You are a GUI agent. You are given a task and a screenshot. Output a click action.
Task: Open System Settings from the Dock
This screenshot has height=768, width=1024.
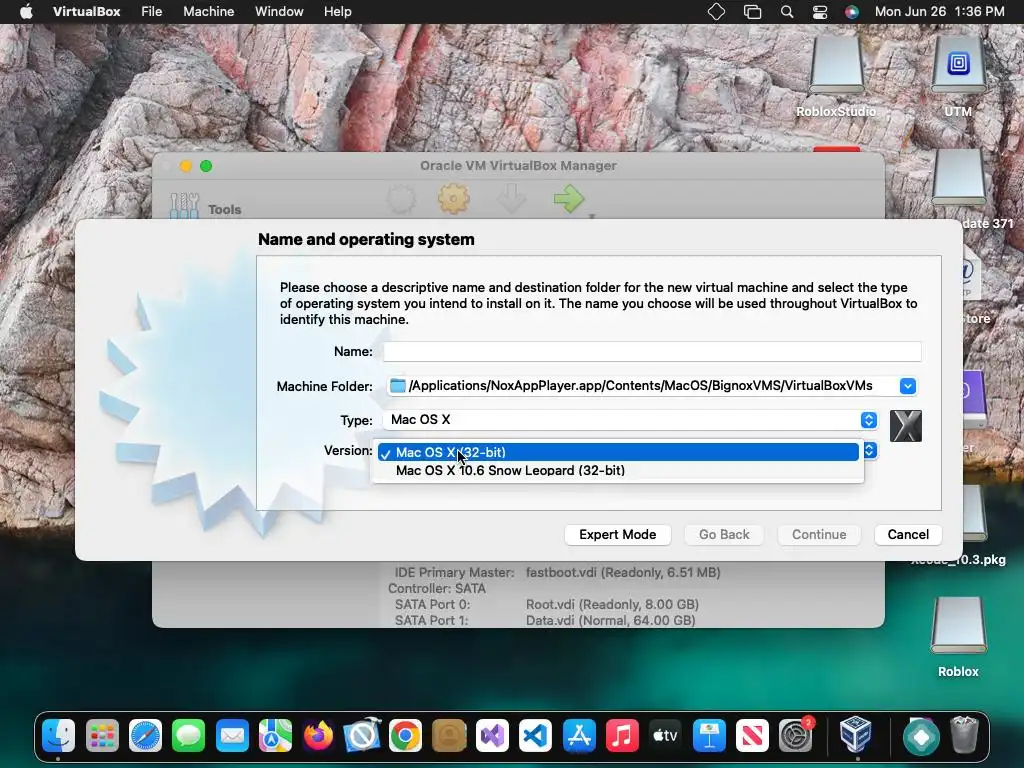(795, 736)
